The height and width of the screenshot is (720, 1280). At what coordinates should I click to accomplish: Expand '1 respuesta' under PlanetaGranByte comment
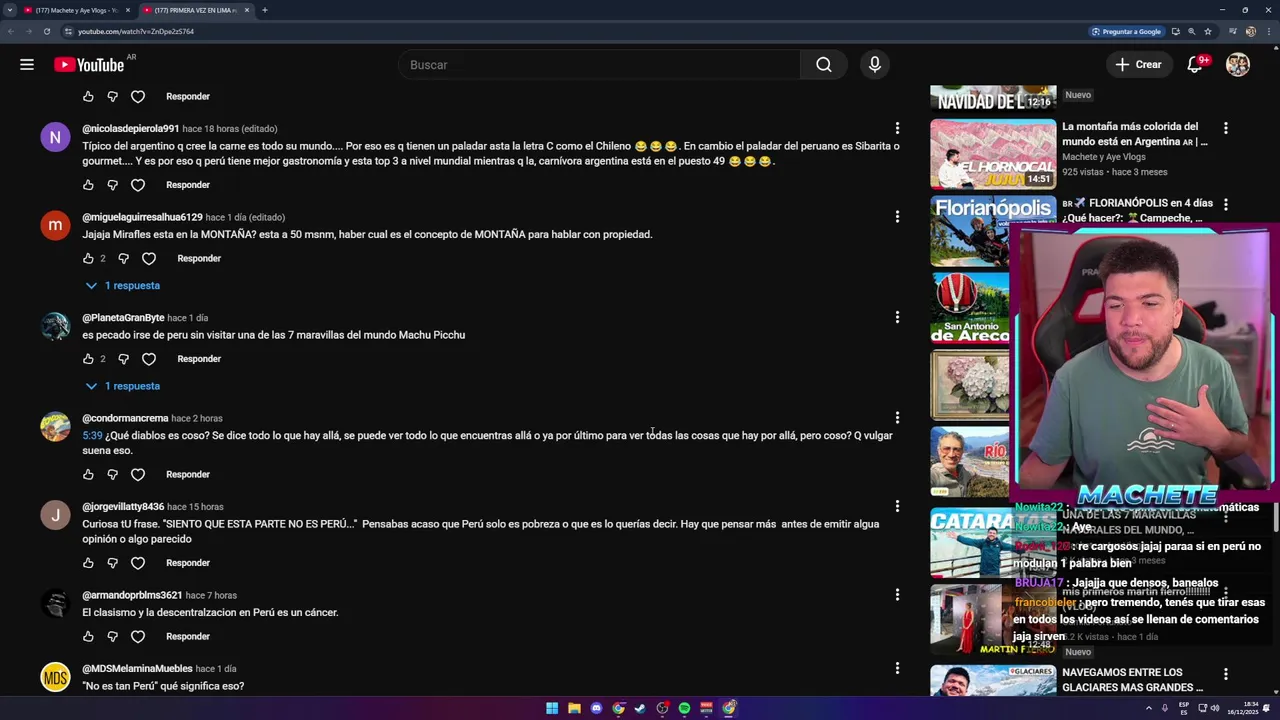(122, 386)
